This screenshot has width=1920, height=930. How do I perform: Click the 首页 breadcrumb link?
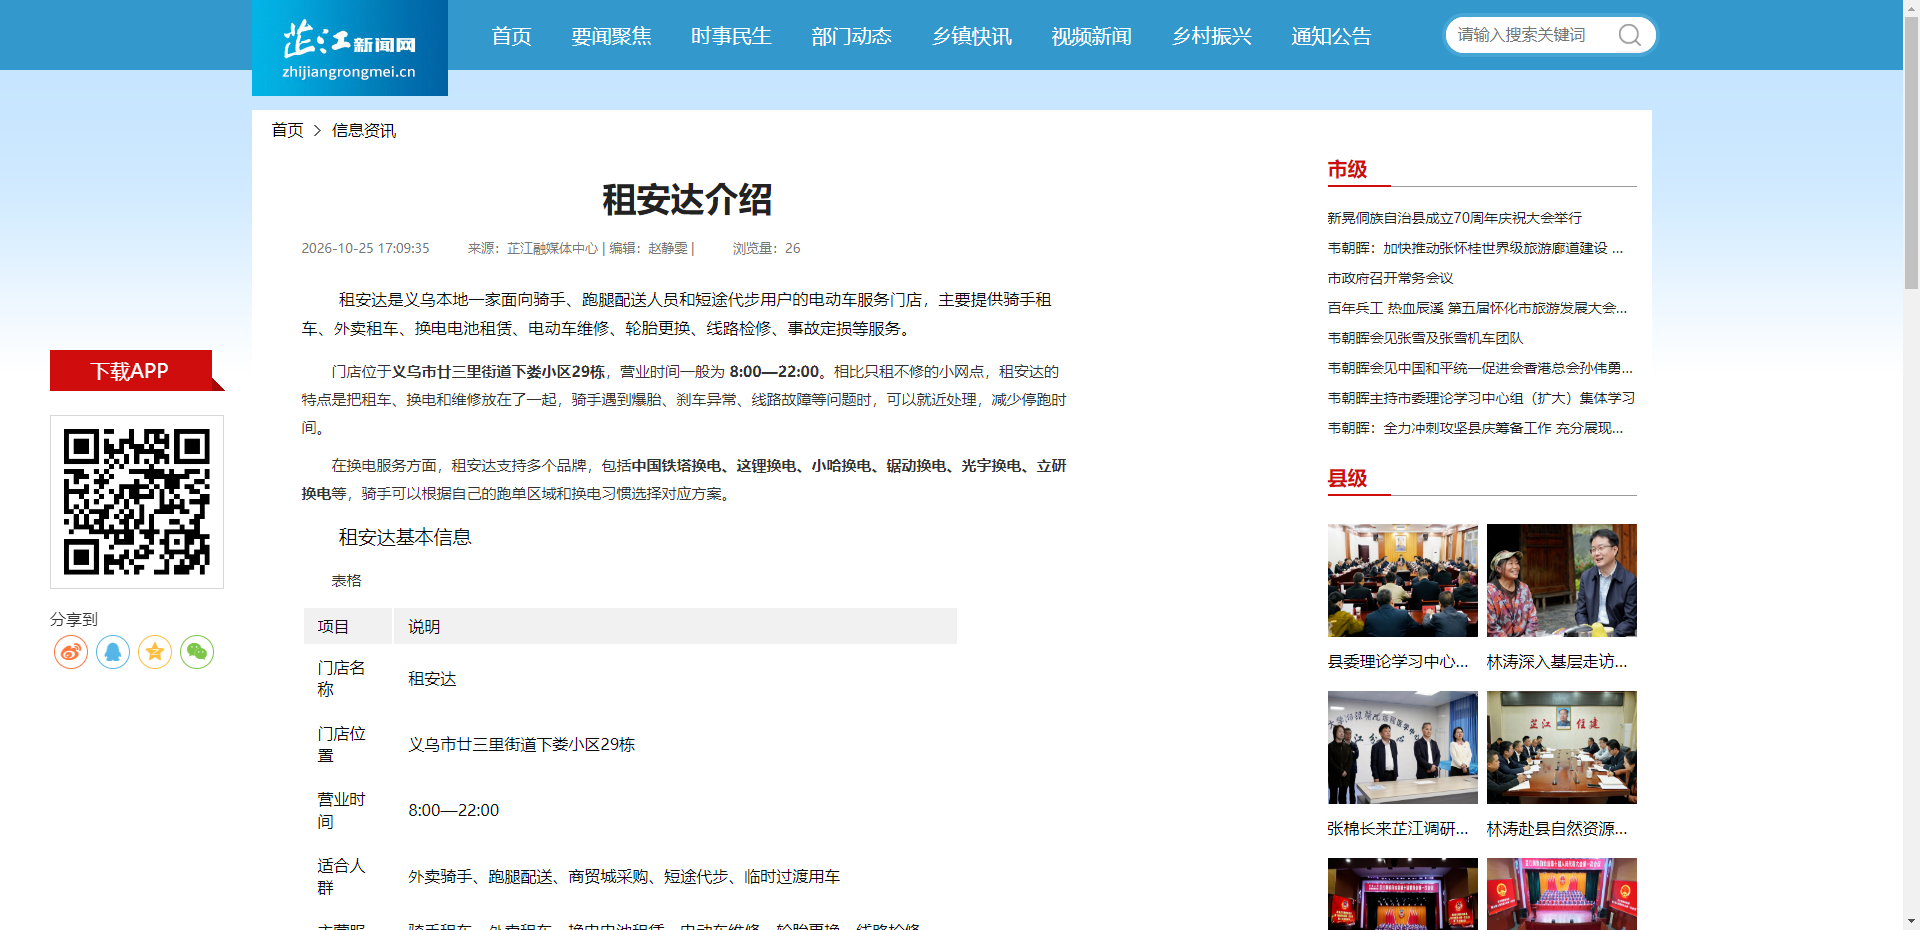coord(287,131)
